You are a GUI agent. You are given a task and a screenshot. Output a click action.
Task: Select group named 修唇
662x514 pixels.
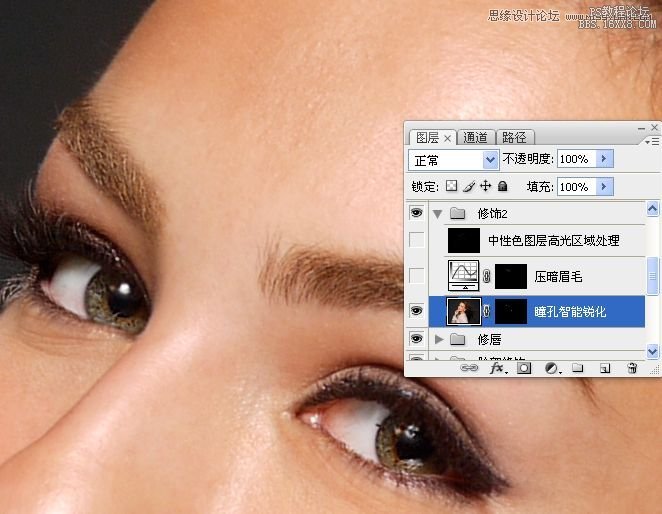(489, 339)
